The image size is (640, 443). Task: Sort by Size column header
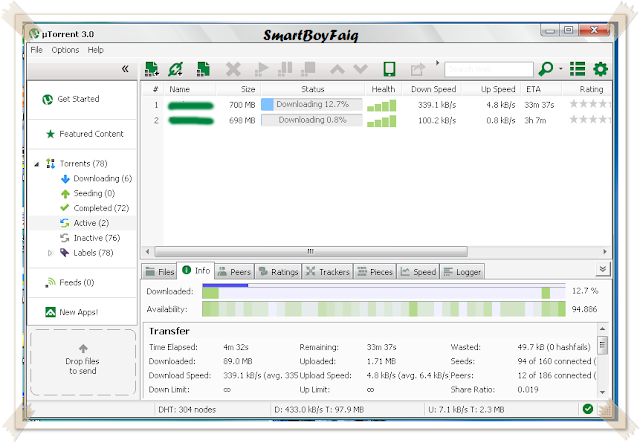pyautogui.click(x=238, y=89)
